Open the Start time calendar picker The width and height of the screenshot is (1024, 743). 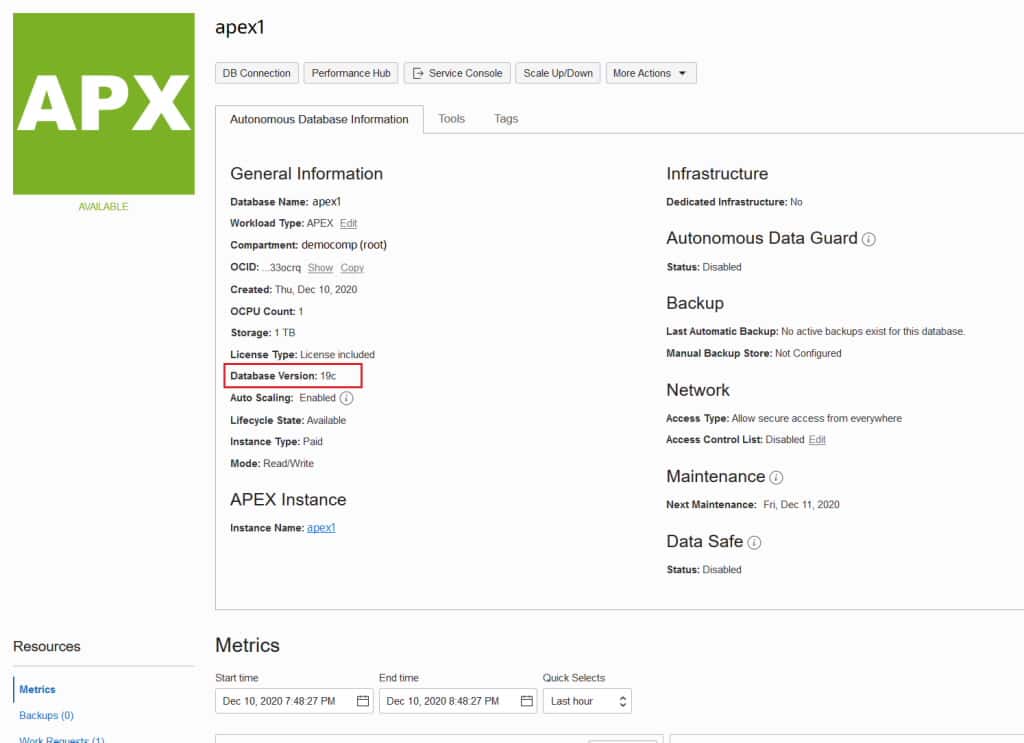click(x=364, y=701)
